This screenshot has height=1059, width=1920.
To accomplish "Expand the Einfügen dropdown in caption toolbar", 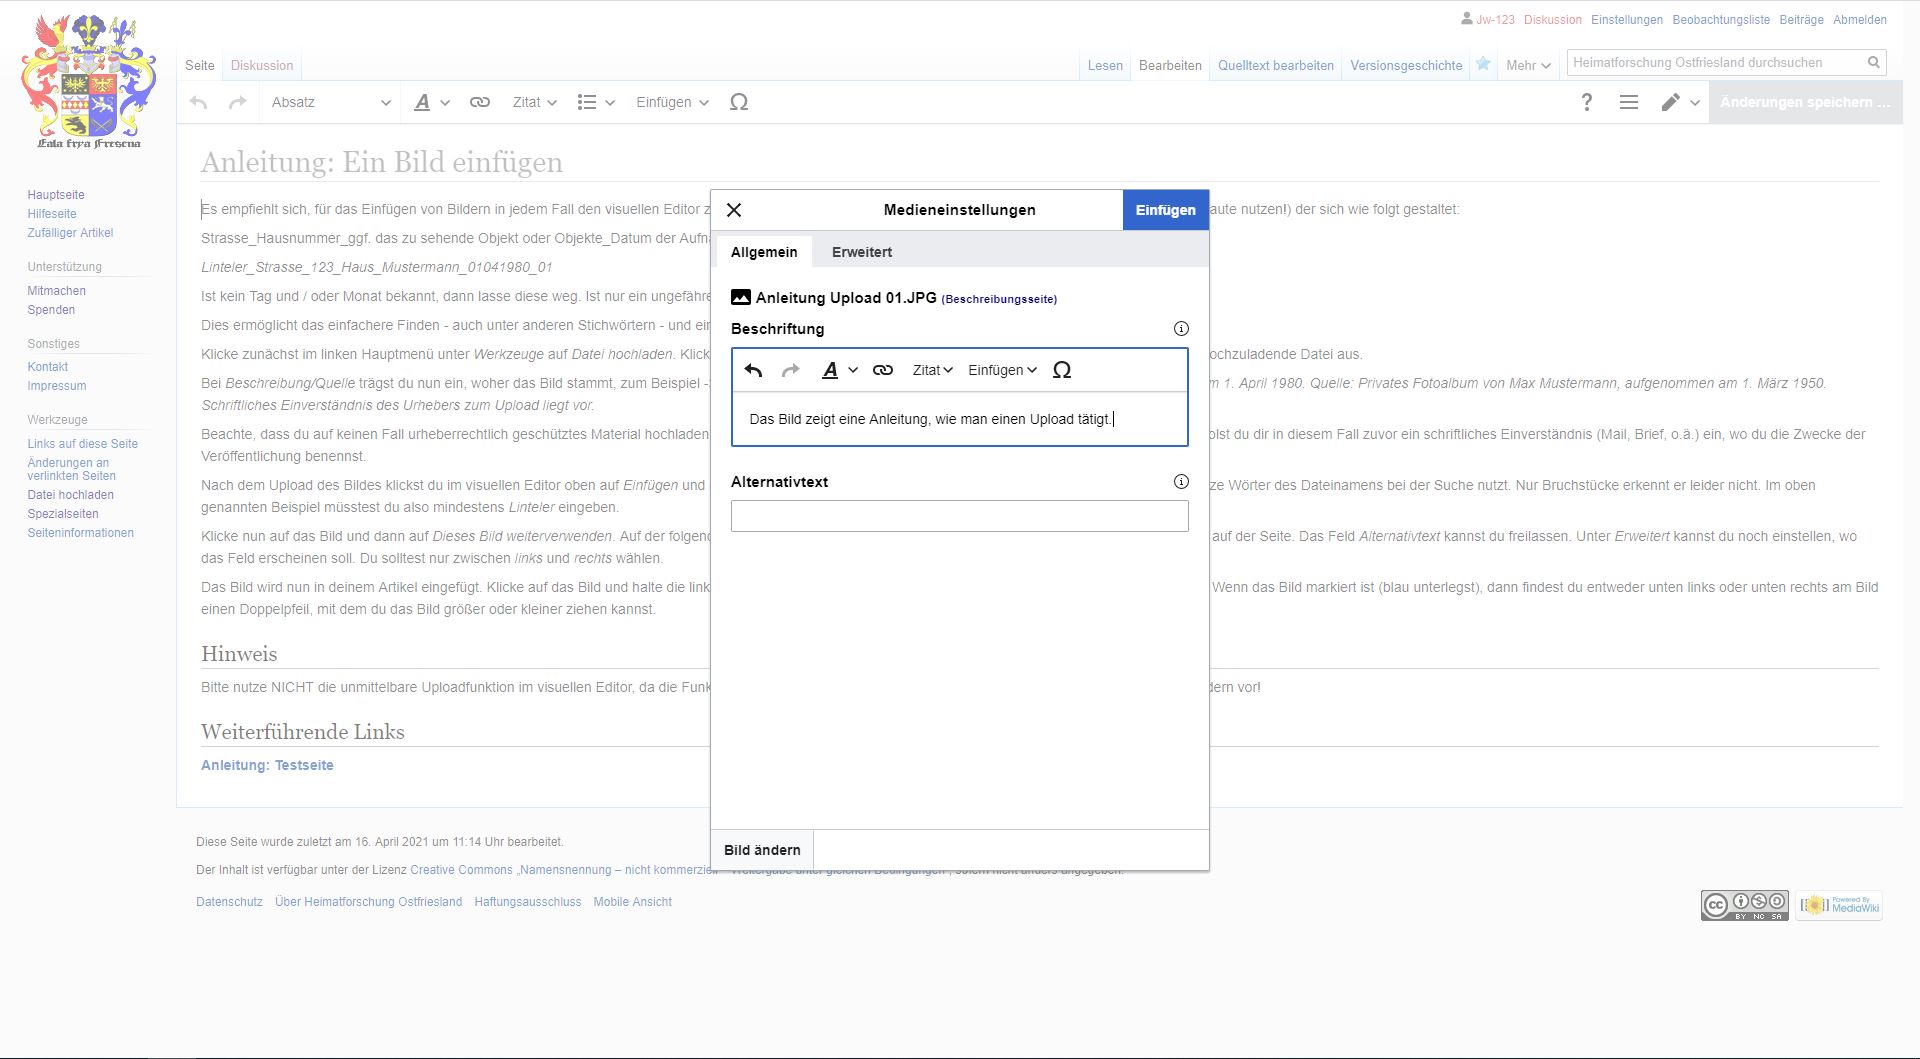I will [x=1002, y=370].
